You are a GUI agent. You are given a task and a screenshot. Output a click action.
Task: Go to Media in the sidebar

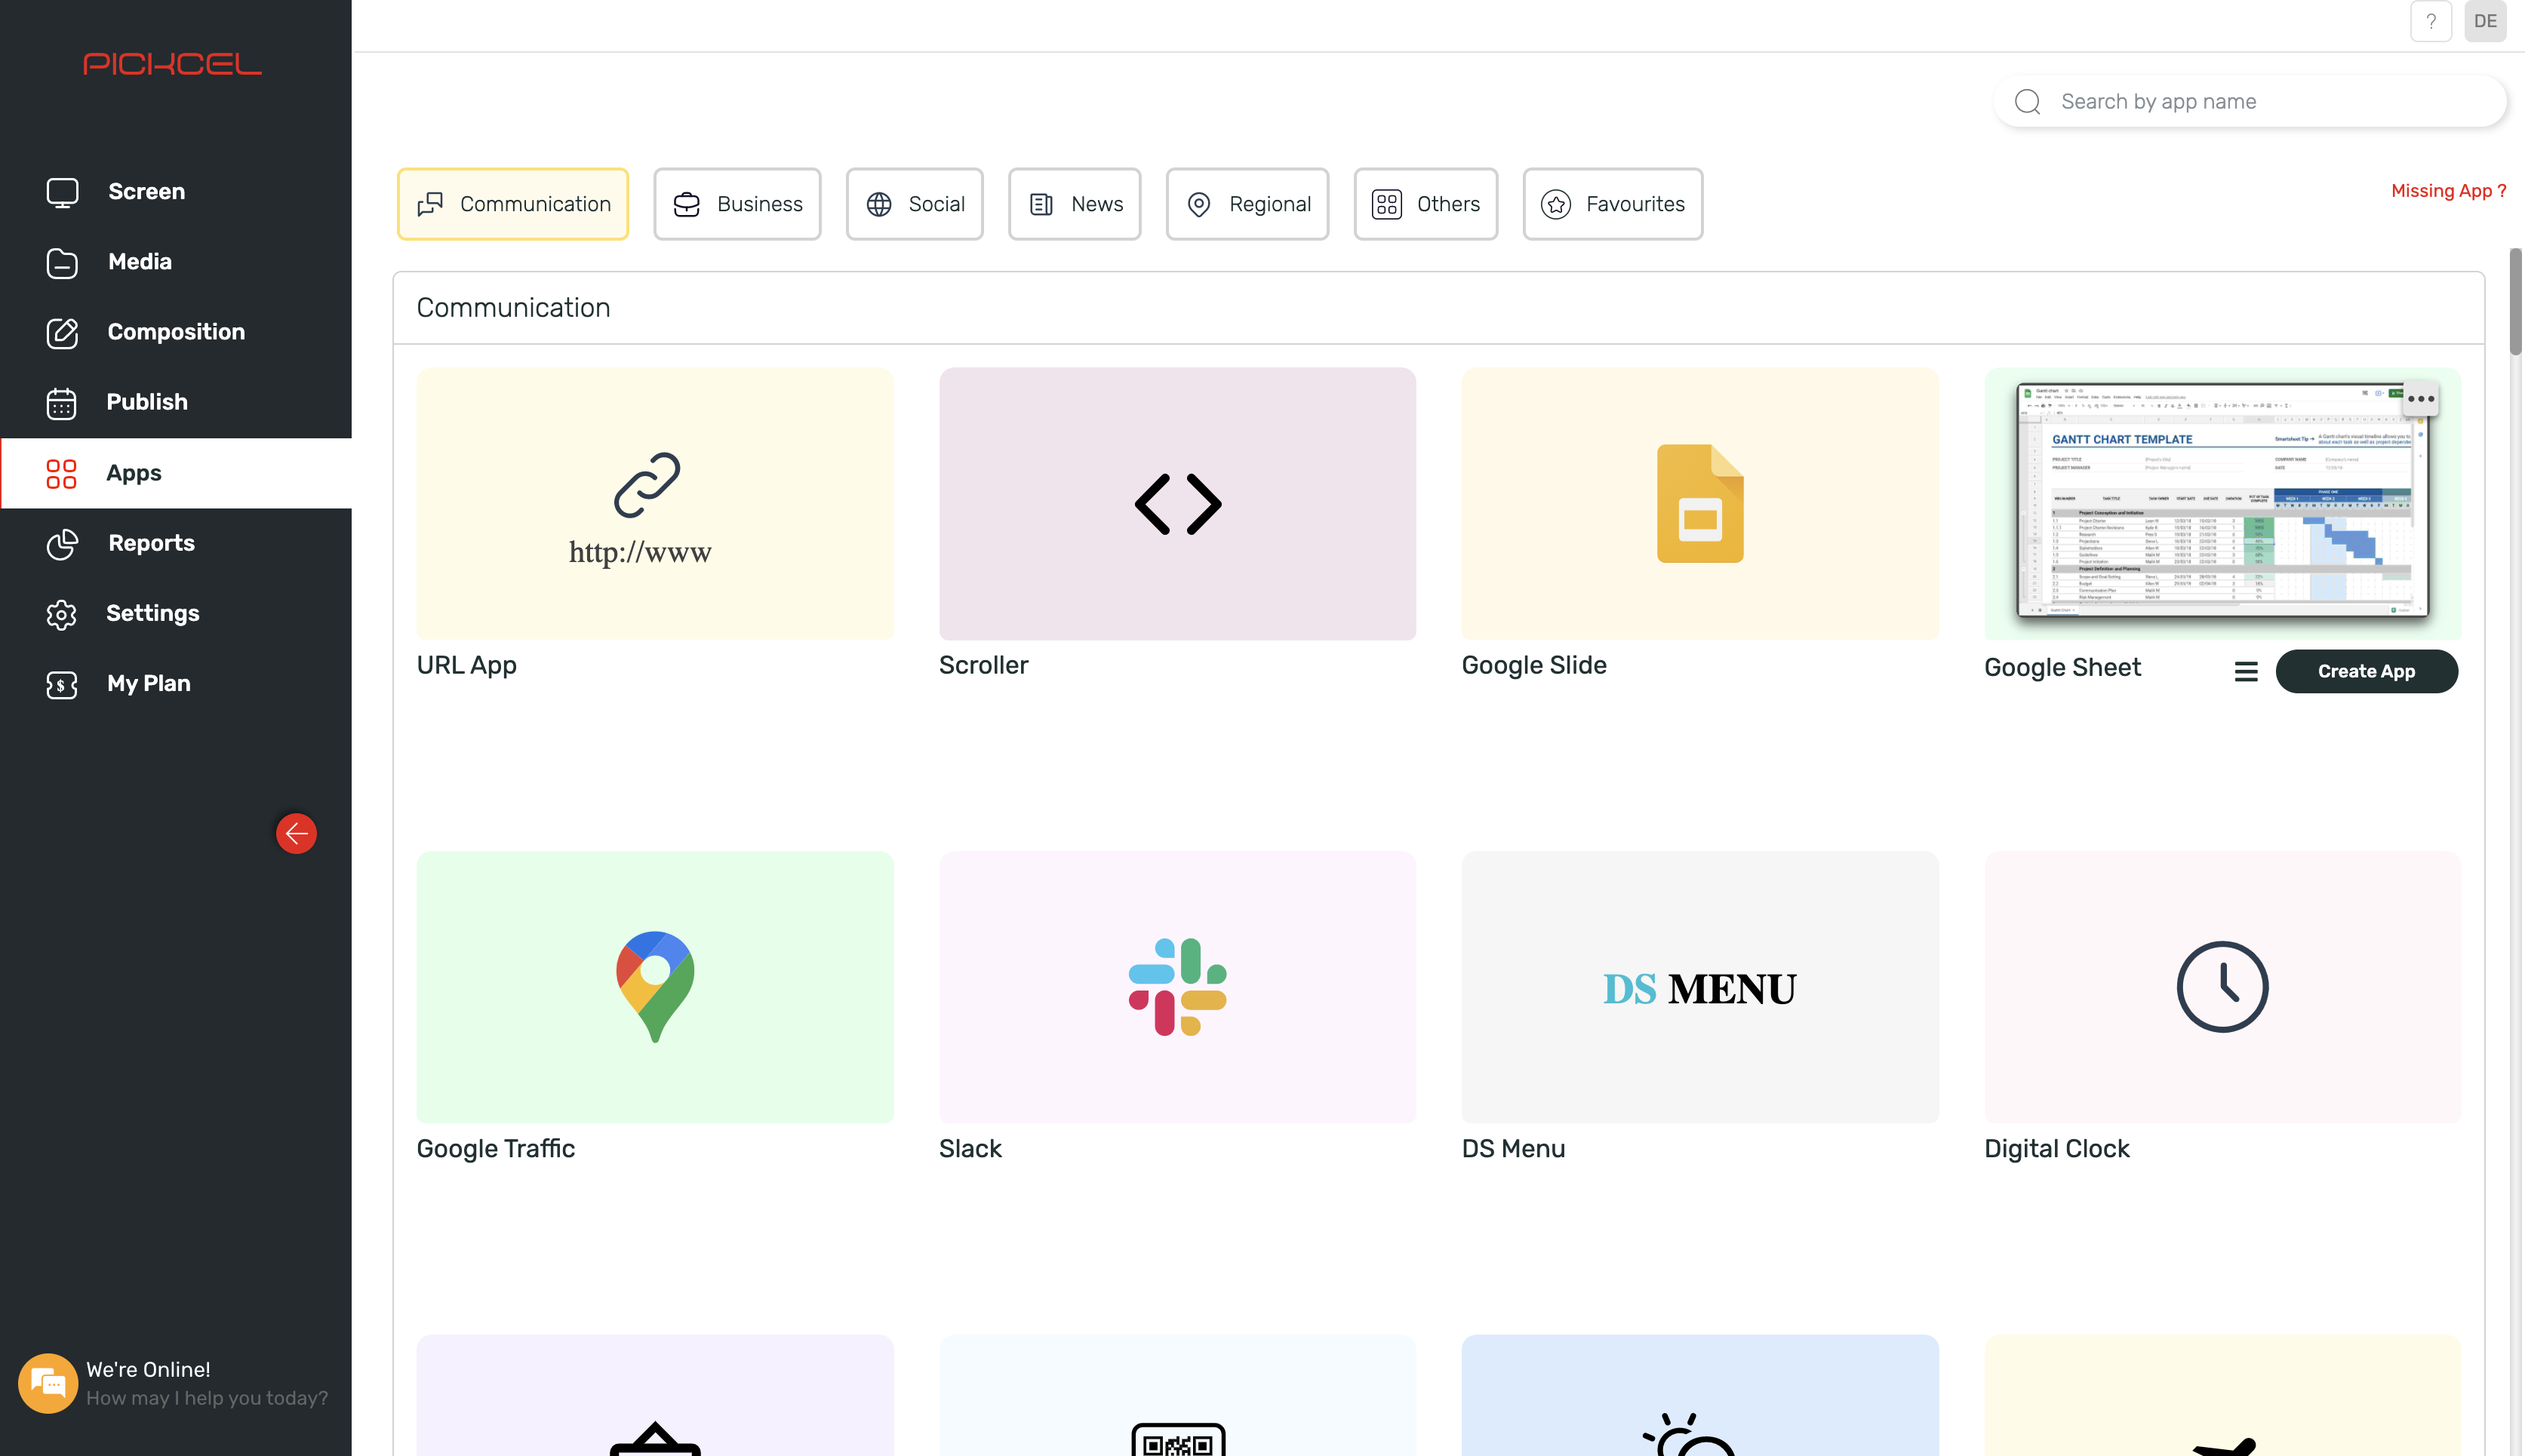pyautogui.click(x=139, y=261)
